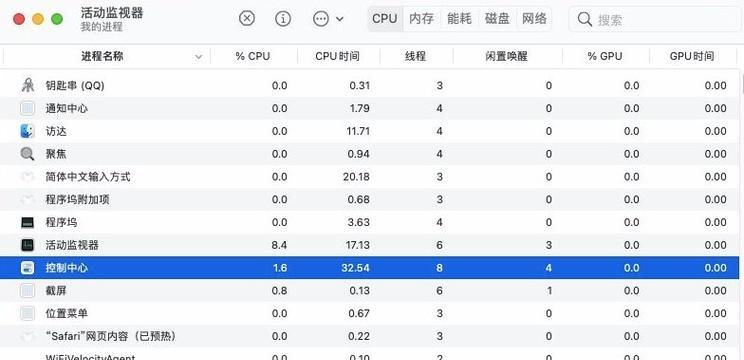Click CPU time value 17.13

point(358,245)
